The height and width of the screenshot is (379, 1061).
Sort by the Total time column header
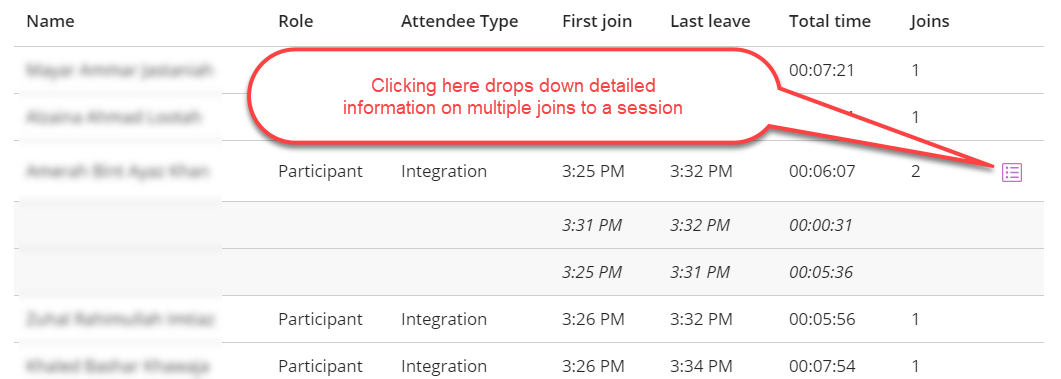830,22
